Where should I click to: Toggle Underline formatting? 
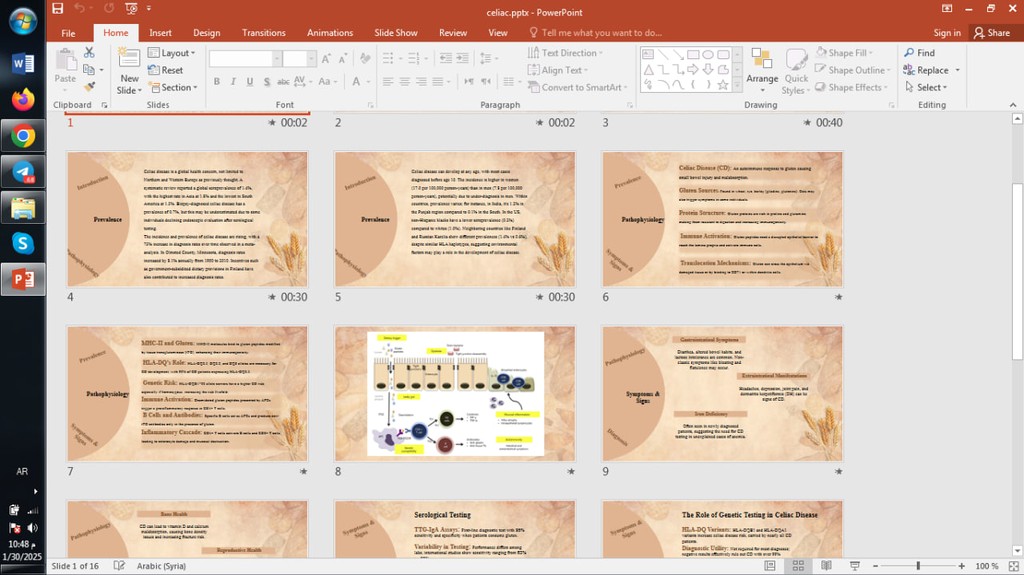249,82
